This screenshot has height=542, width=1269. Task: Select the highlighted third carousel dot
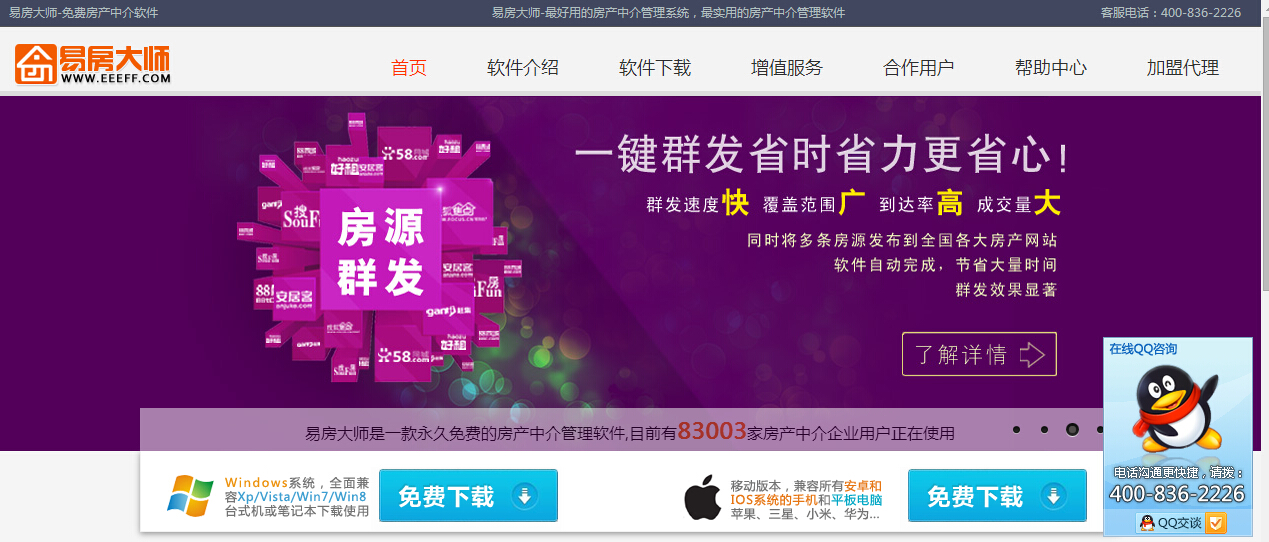click(1072, 430)
